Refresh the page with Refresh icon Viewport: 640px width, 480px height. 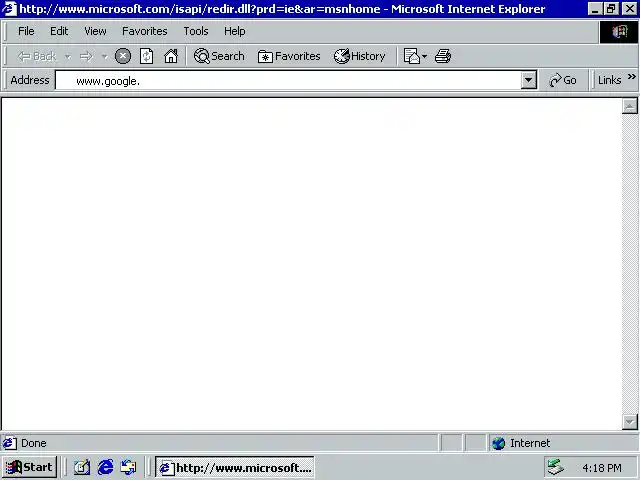[147, 56]
